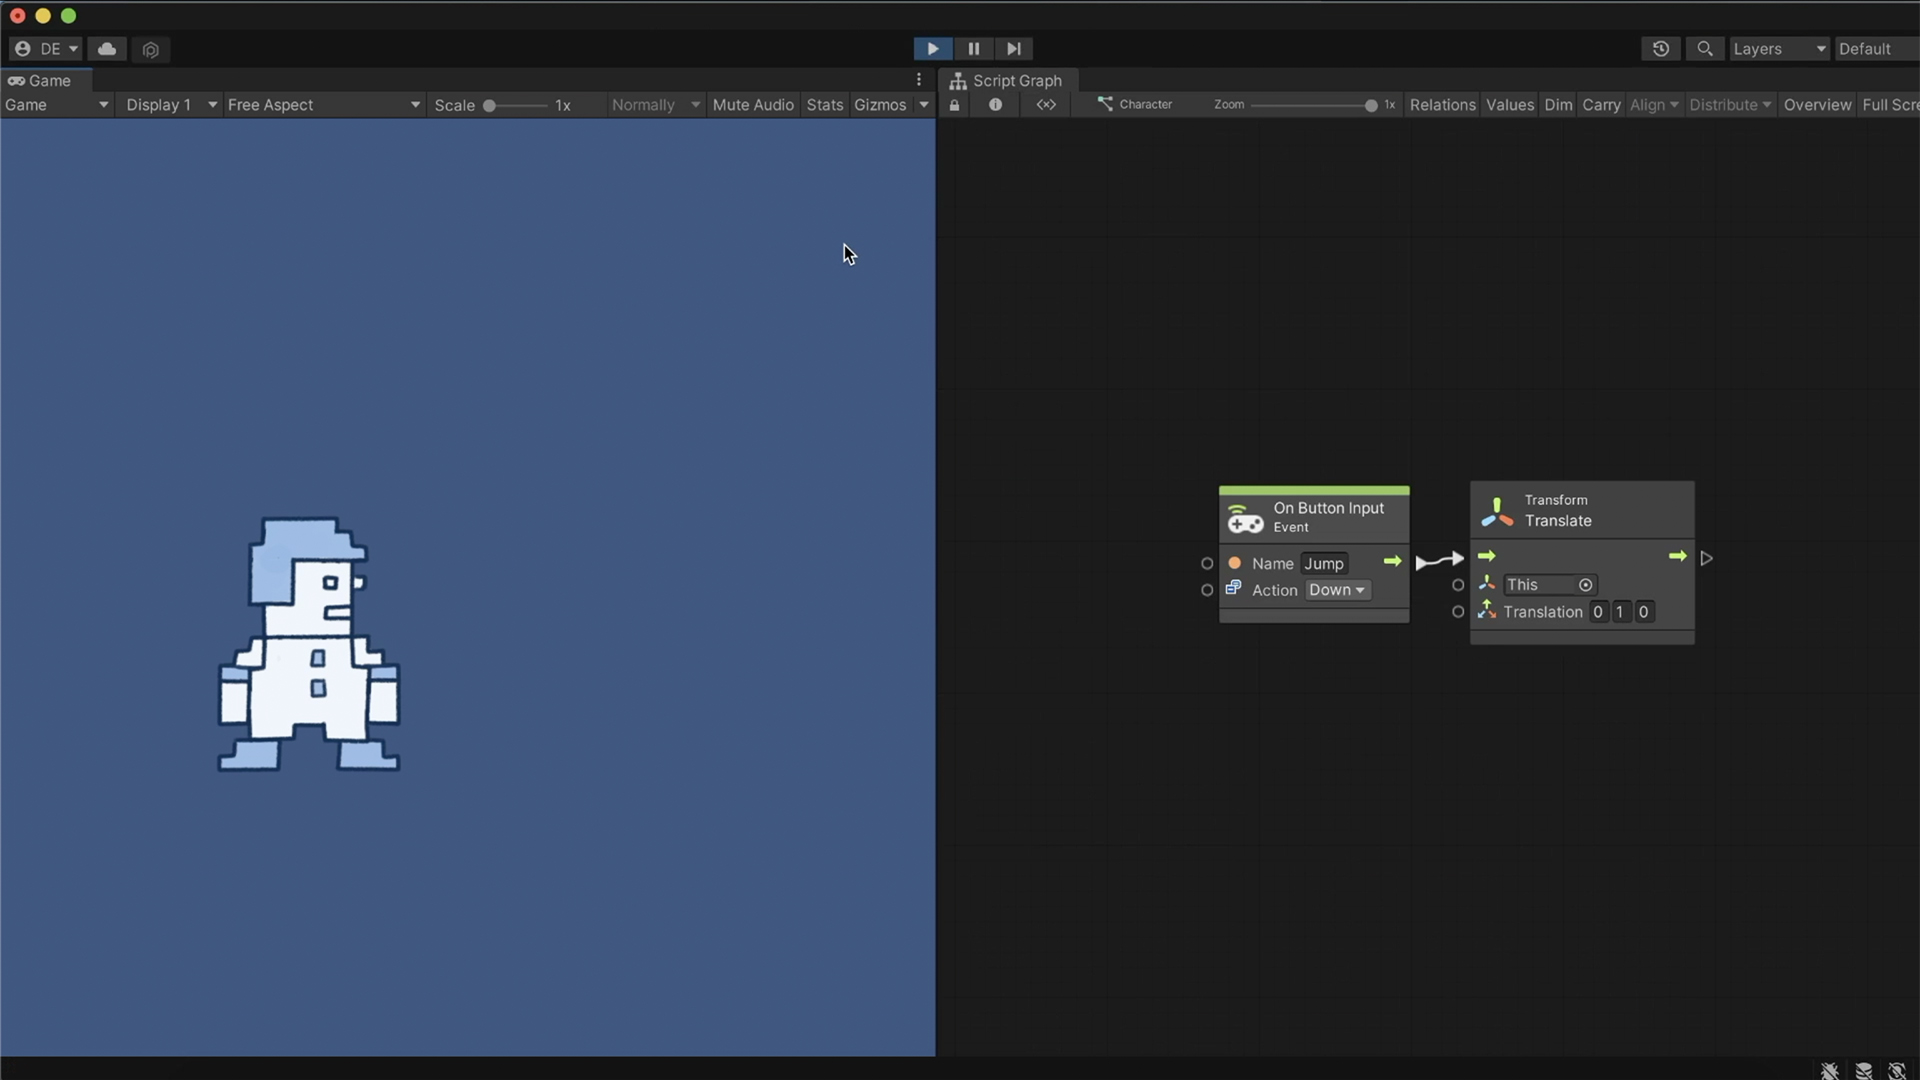The width and height of the screenshot is (1920, 1080).
Task: Click the search magnifier icon
Action: coord(1705,48)
